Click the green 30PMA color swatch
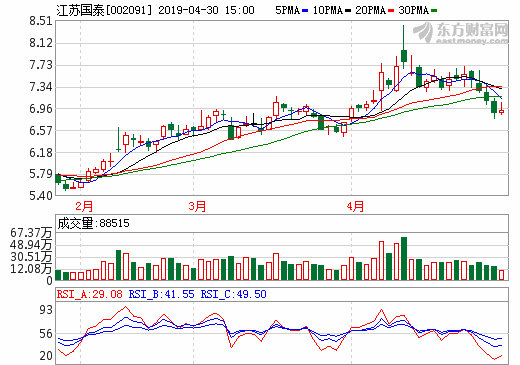520x365 pixels. (x=434, y=11)
